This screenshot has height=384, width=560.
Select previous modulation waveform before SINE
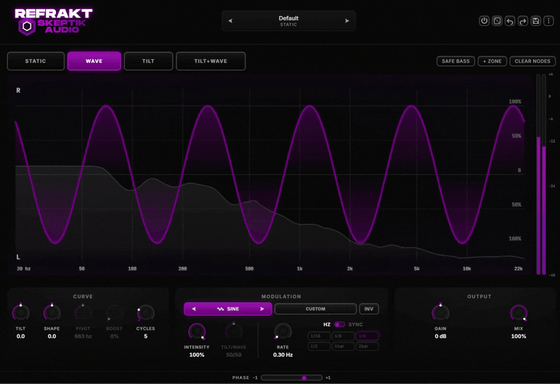194,309
